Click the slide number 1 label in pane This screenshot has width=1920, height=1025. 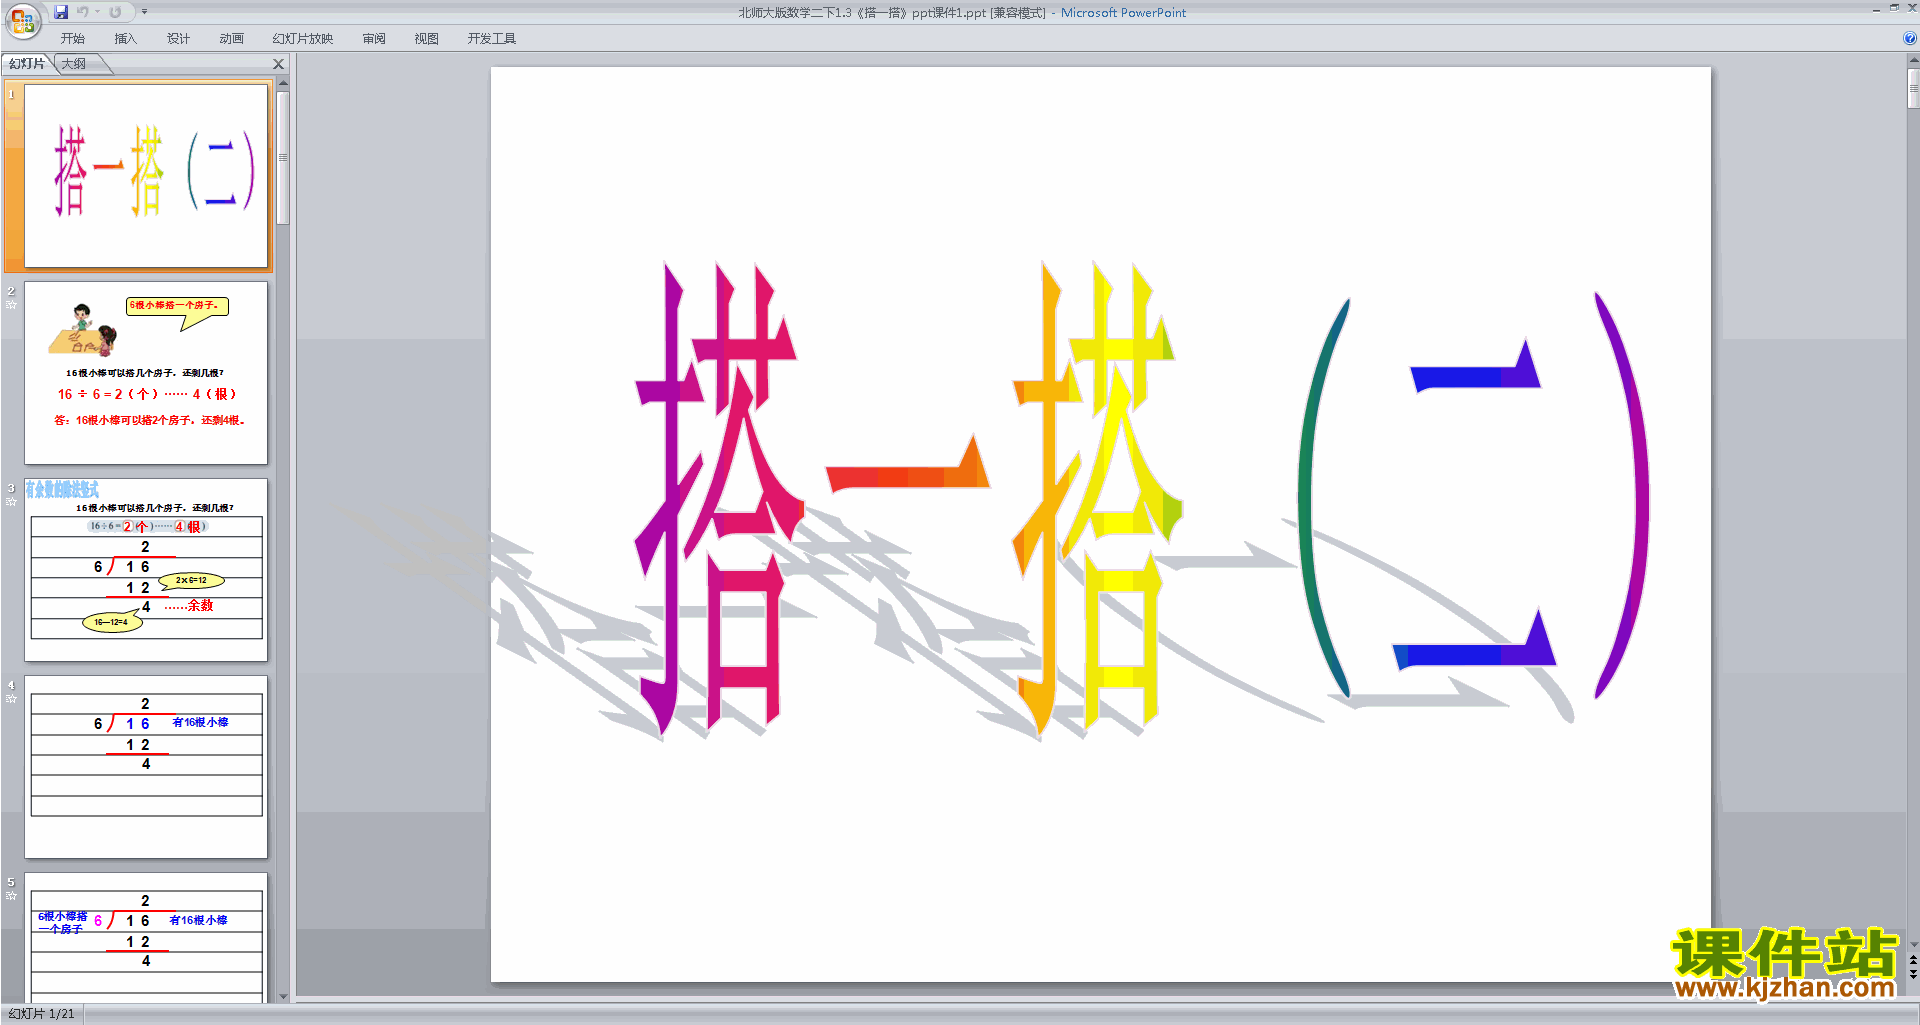click(11, 95)
